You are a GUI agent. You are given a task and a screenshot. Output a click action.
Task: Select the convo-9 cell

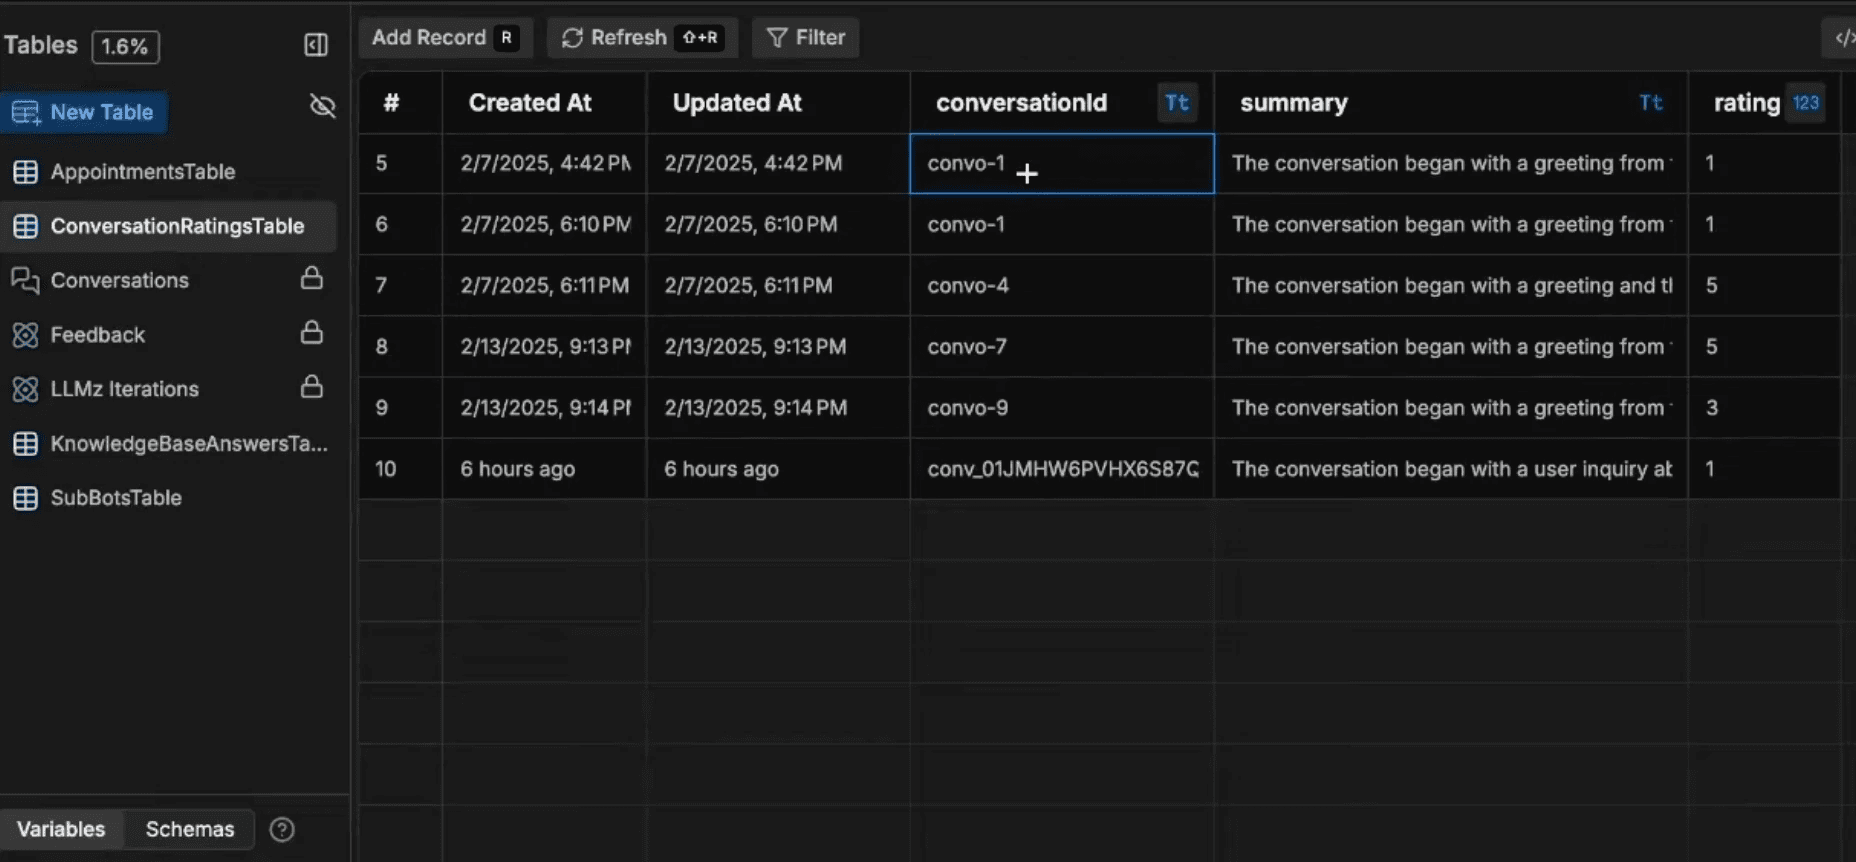(1062, 407)
